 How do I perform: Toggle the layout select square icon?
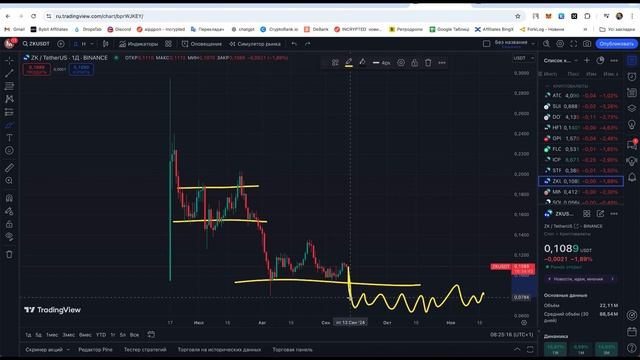click(486, 44)
